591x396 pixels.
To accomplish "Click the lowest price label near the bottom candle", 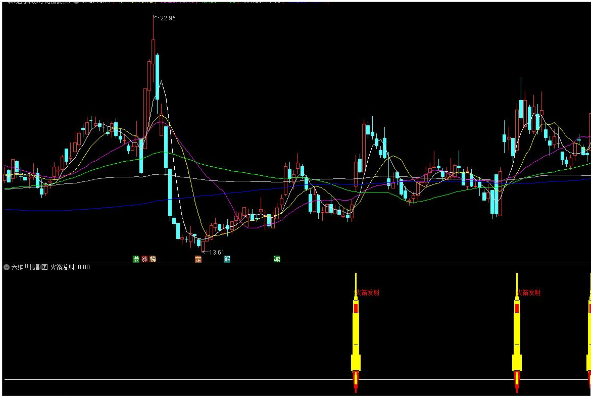I will [x=214, y=252].
